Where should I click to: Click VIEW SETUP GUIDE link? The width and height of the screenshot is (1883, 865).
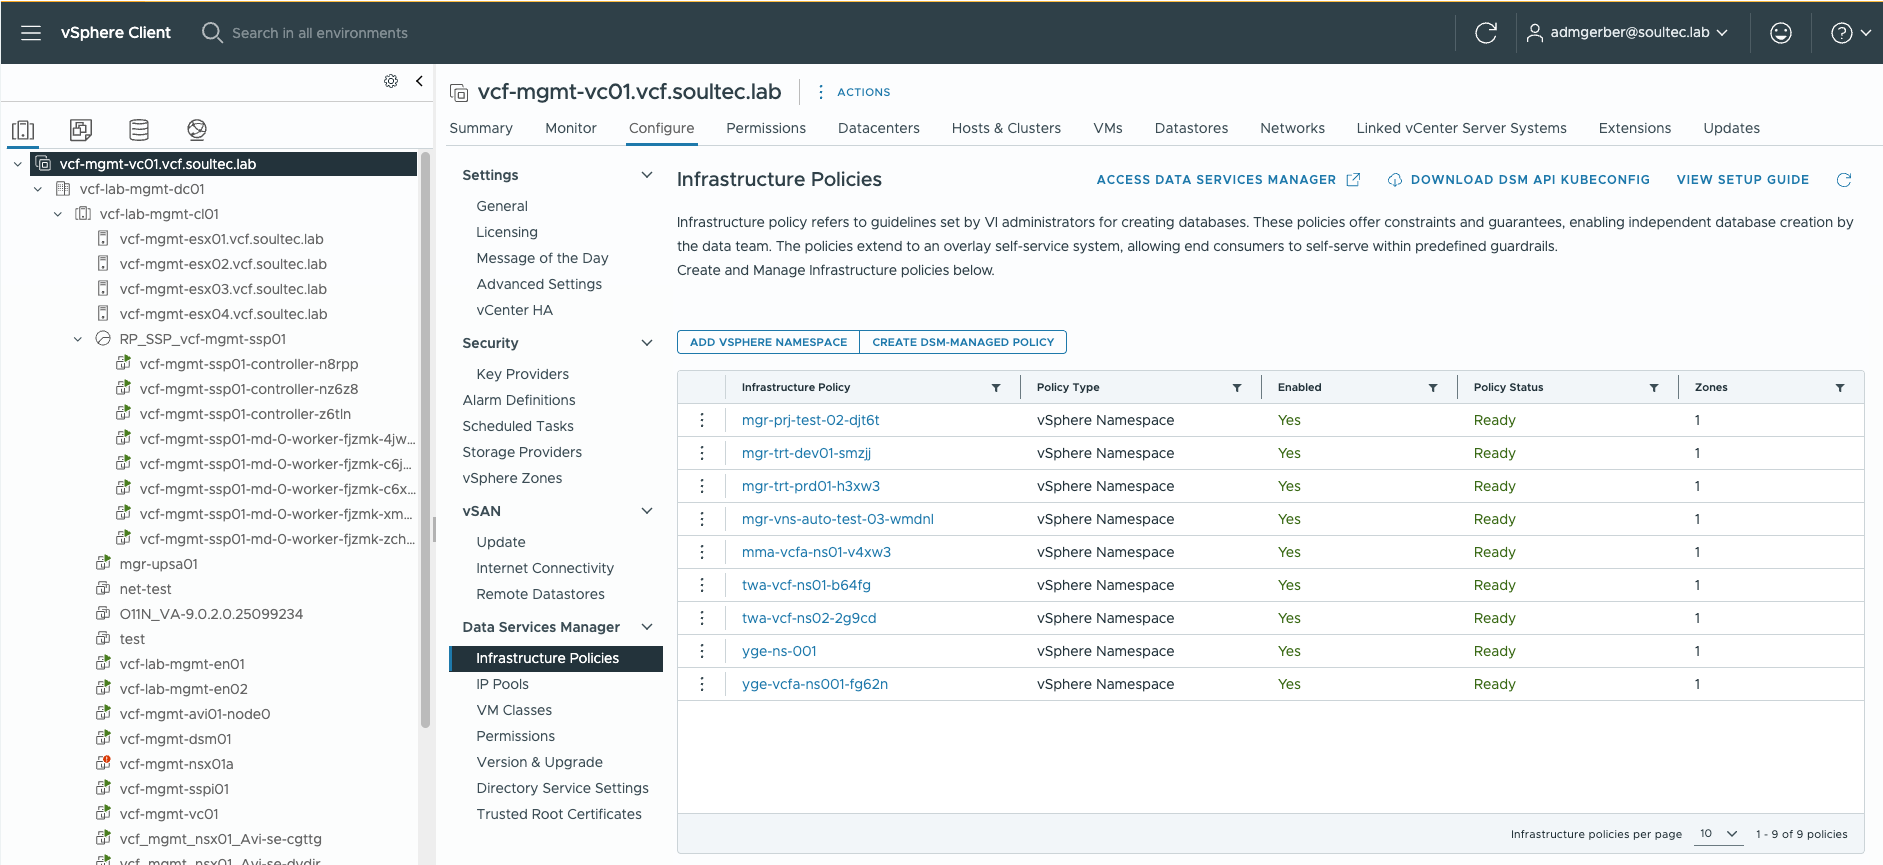(1743, 180)
